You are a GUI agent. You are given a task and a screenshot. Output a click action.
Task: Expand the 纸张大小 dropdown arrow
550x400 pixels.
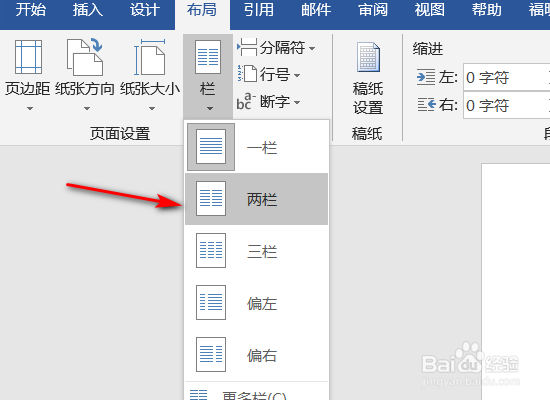point(152,108)
